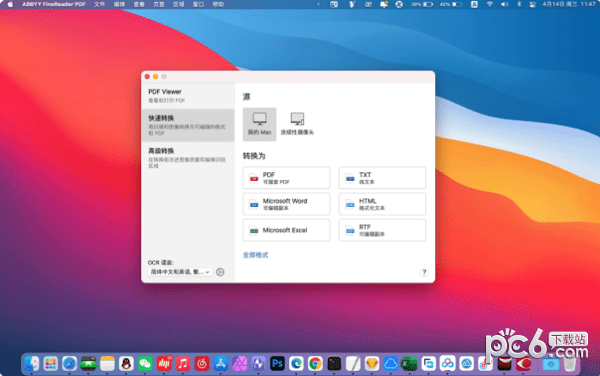This screenshot has width=600, height=376.
Task: Launch Microsoft Edge from the Dock
Action: [296, 363]
